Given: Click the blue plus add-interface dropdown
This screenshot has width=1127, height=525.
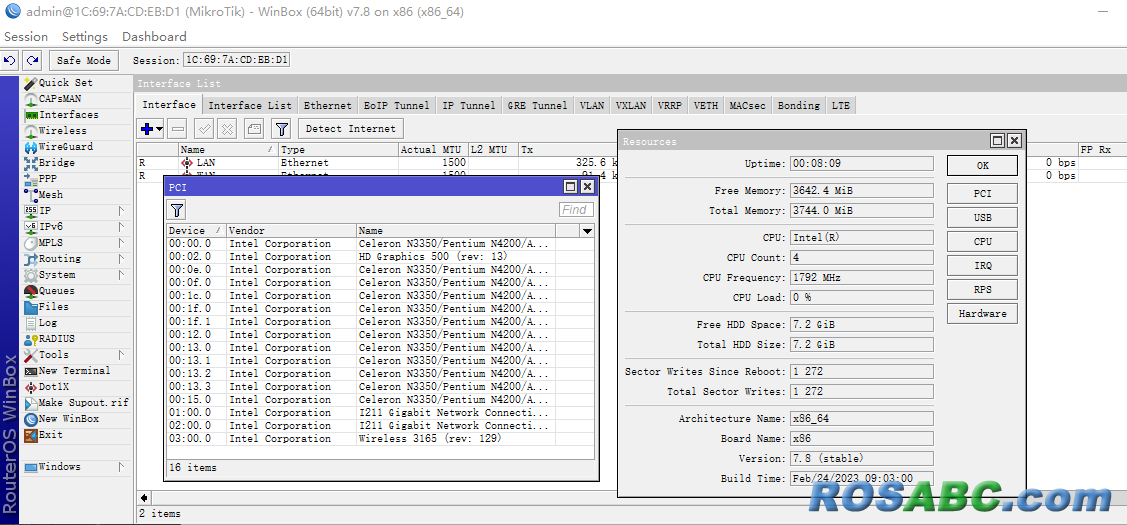Looking at the screenshot, I should tap(151, 129).
